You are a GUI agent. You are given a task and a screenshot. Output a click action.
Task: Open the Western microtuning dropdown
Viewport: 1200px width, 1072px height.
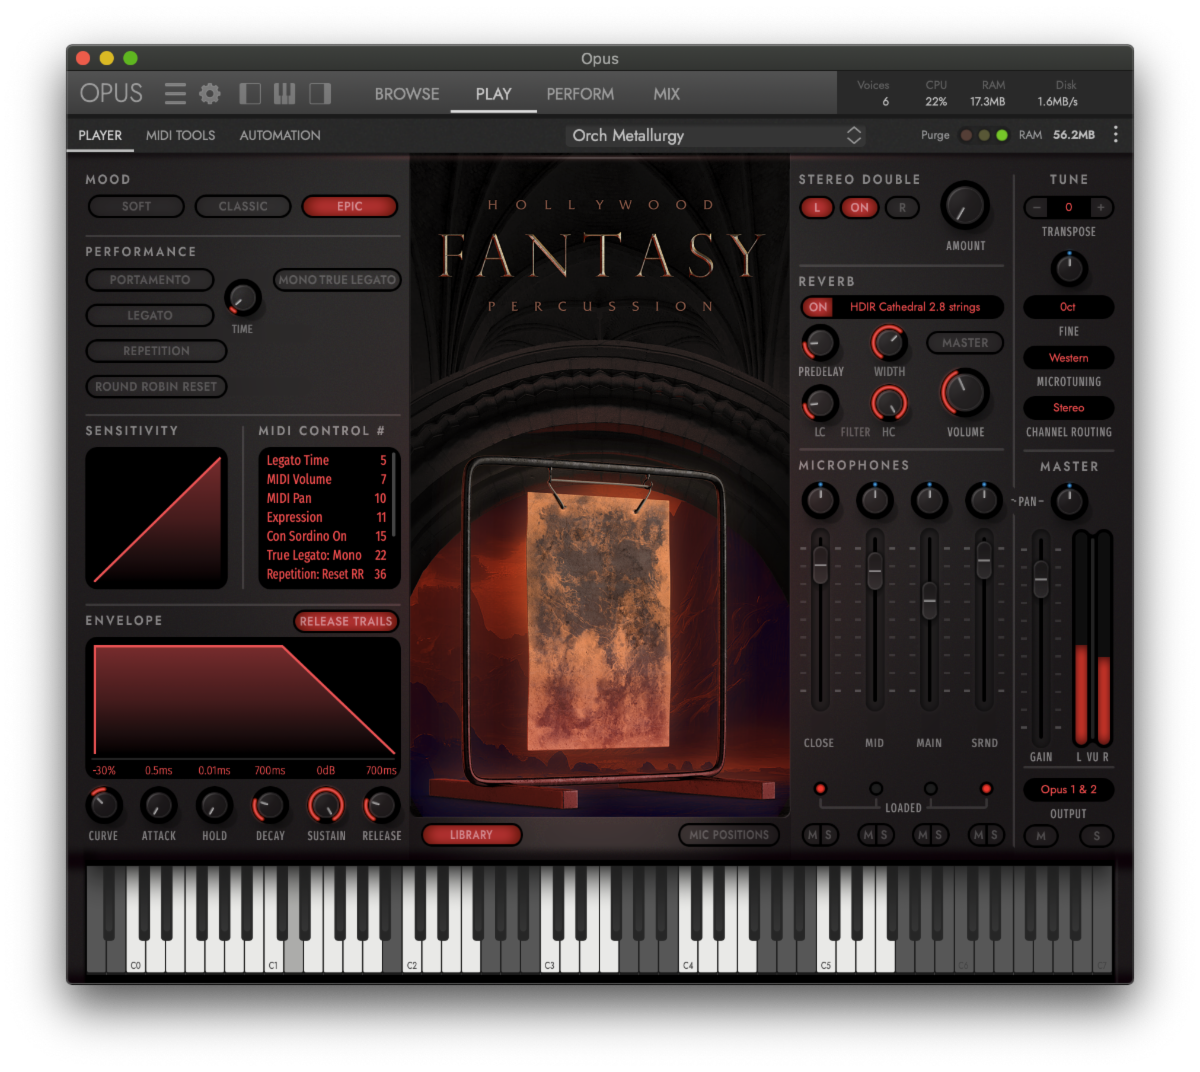(x=1068, y=358)
